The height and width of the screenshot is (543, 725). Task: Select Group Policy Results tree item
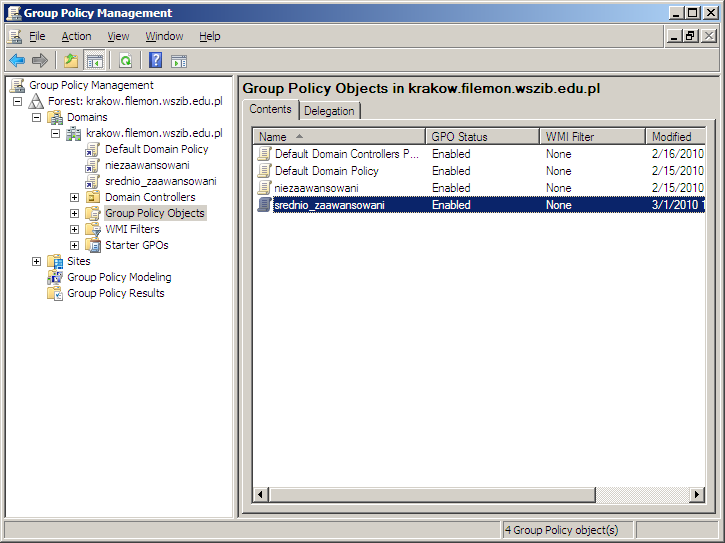click(x=116, y=293)
